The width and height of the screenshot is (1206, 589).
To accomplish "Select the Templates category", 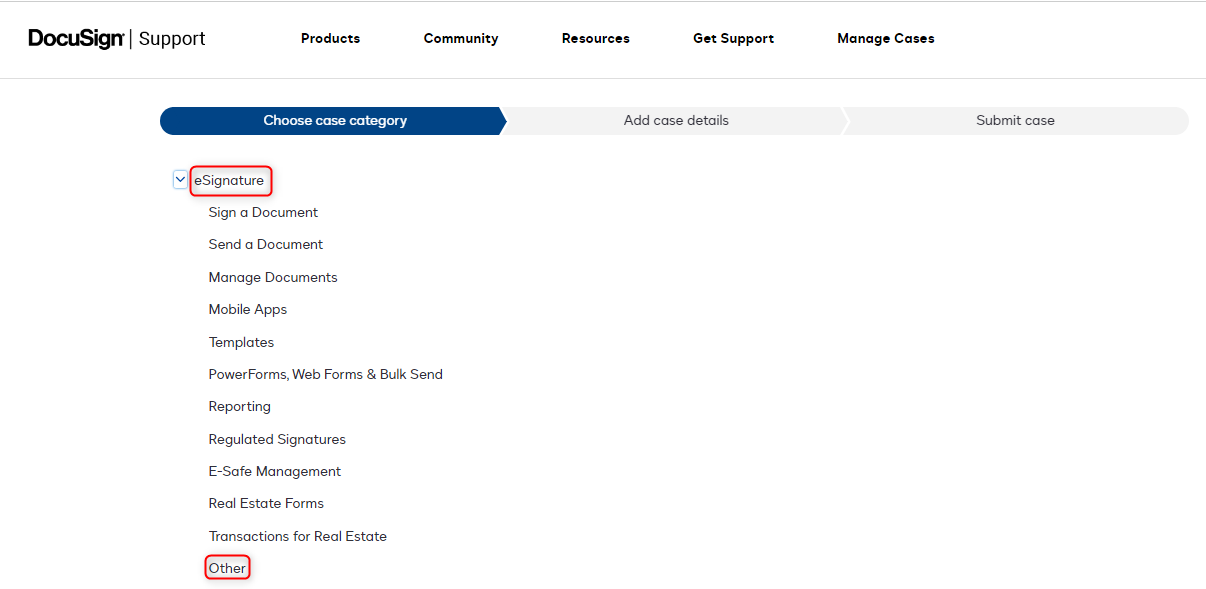I will (241, 343).
